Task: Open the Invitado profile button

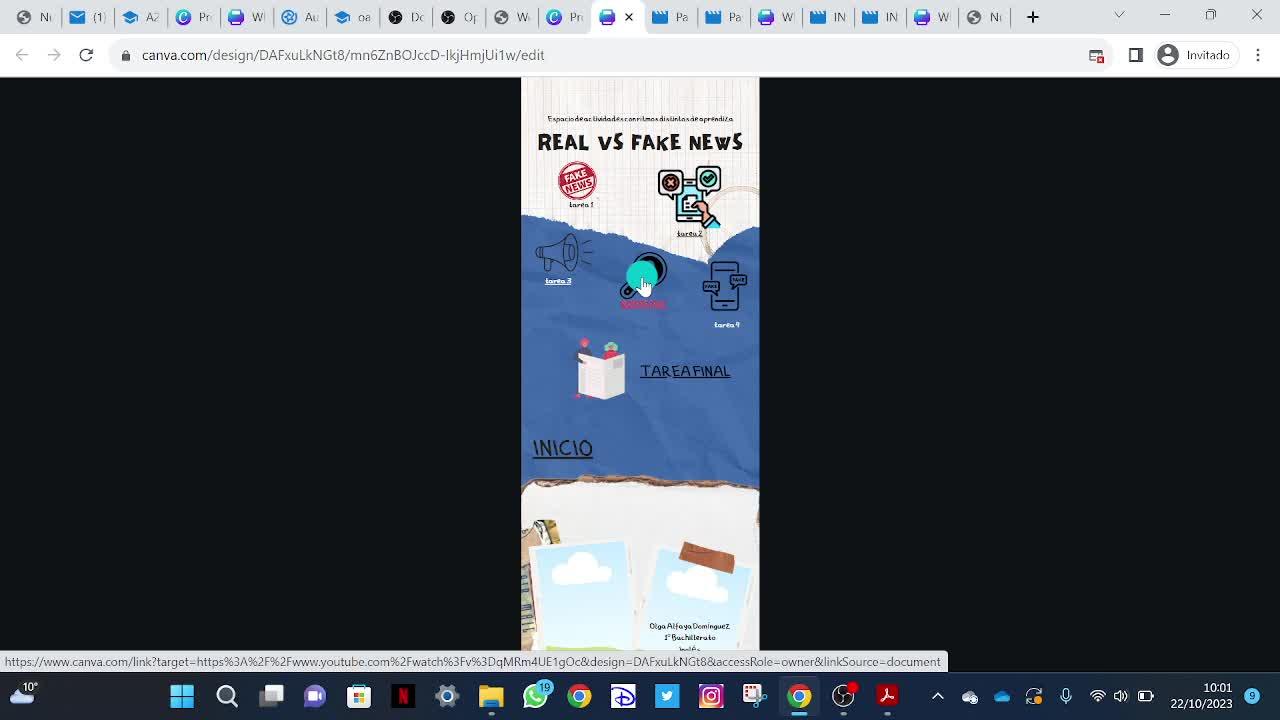Action: [x=1195, y=55]
